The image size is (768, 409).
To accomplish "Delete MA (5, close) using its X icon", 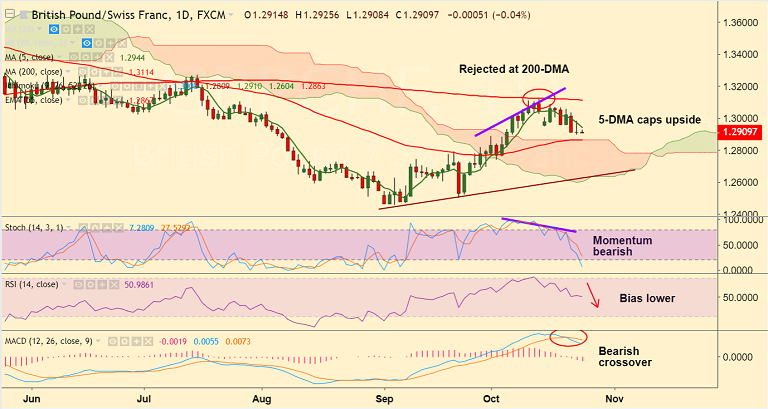I will point(109,57).
